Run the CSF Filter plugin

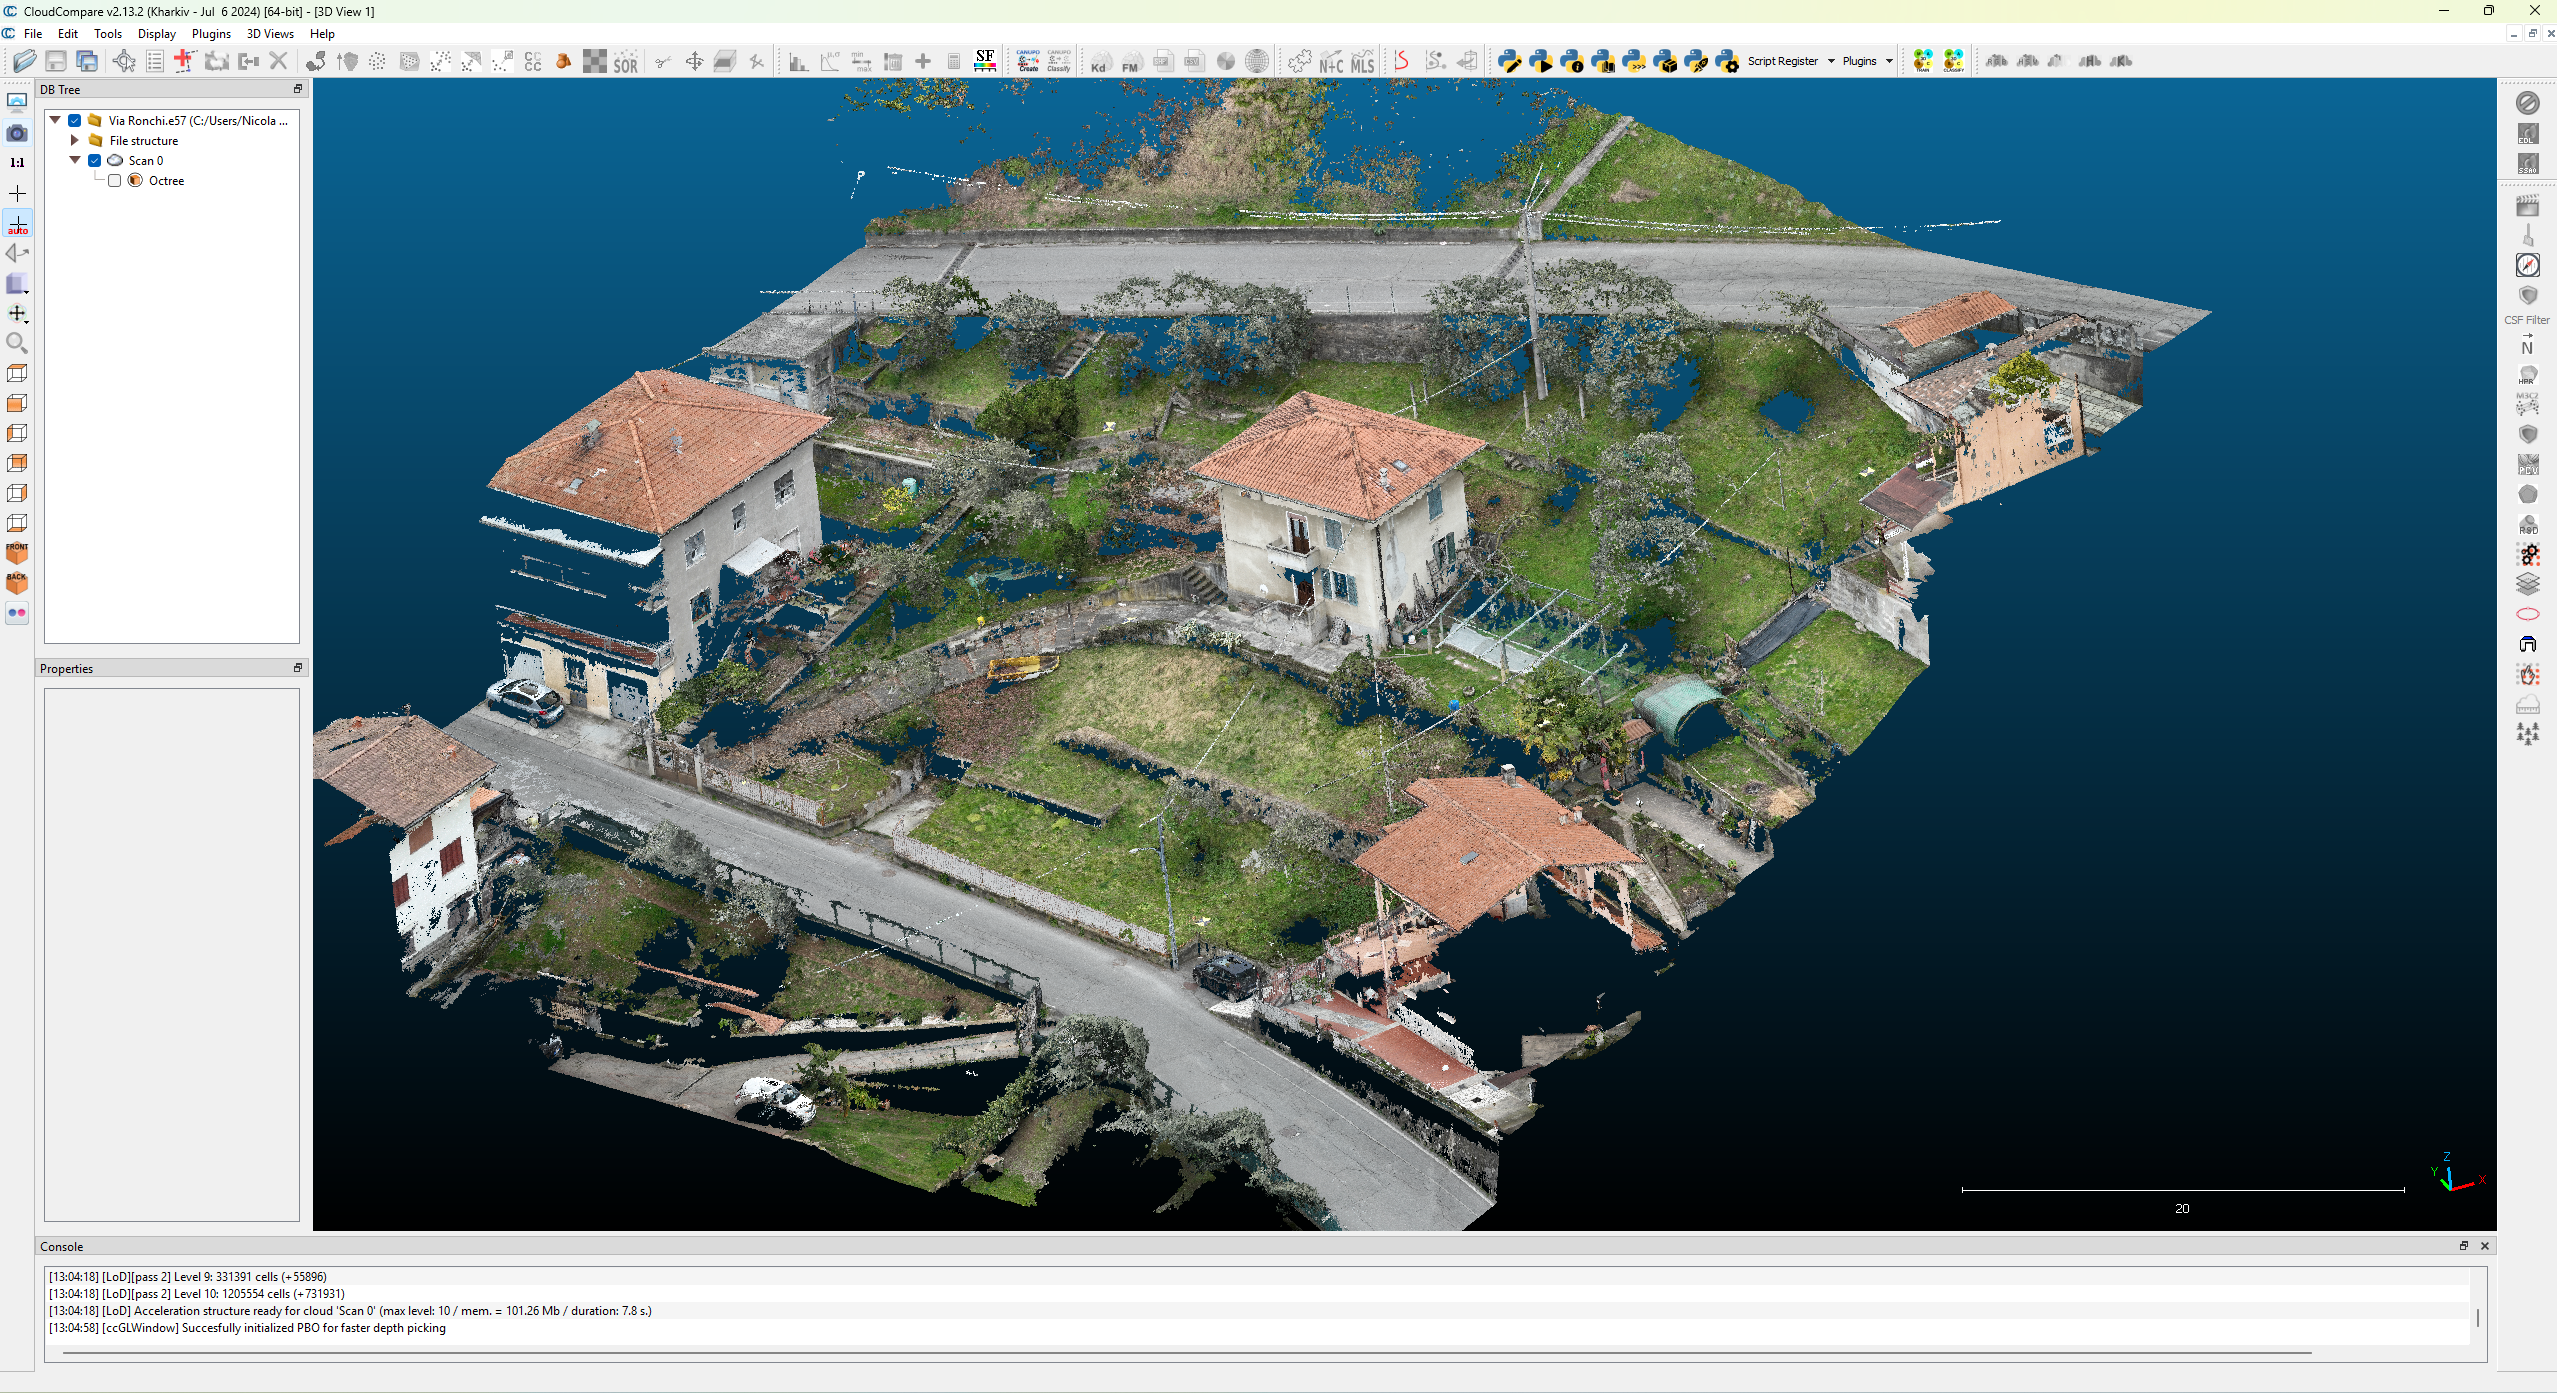click(2528, 296)
